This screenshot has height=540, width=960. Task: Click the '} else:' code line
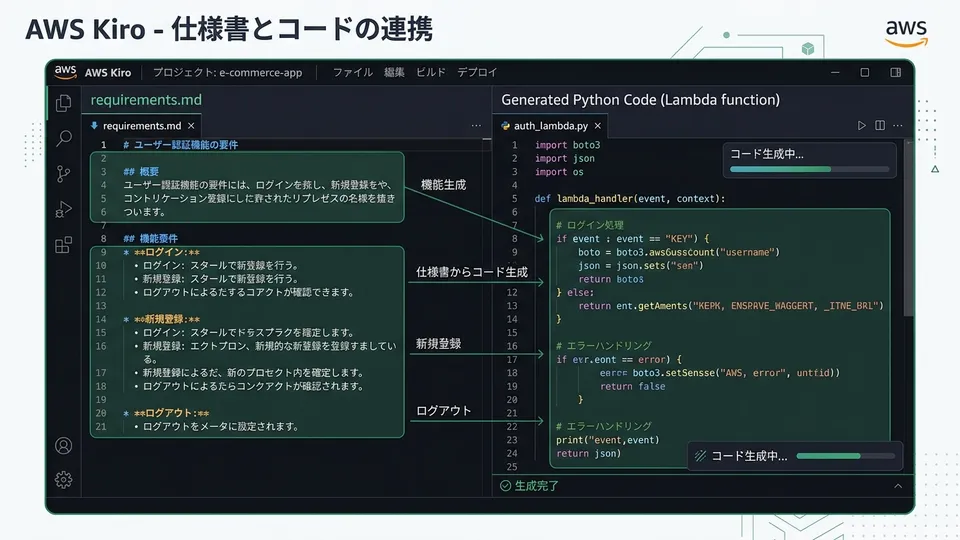click(575, 293)
